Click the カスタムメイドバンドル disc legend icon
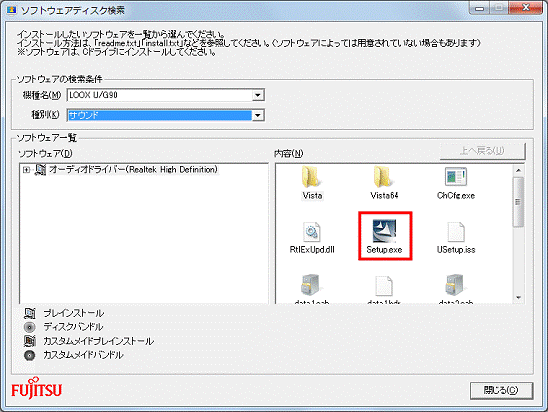 click(30, 355)
